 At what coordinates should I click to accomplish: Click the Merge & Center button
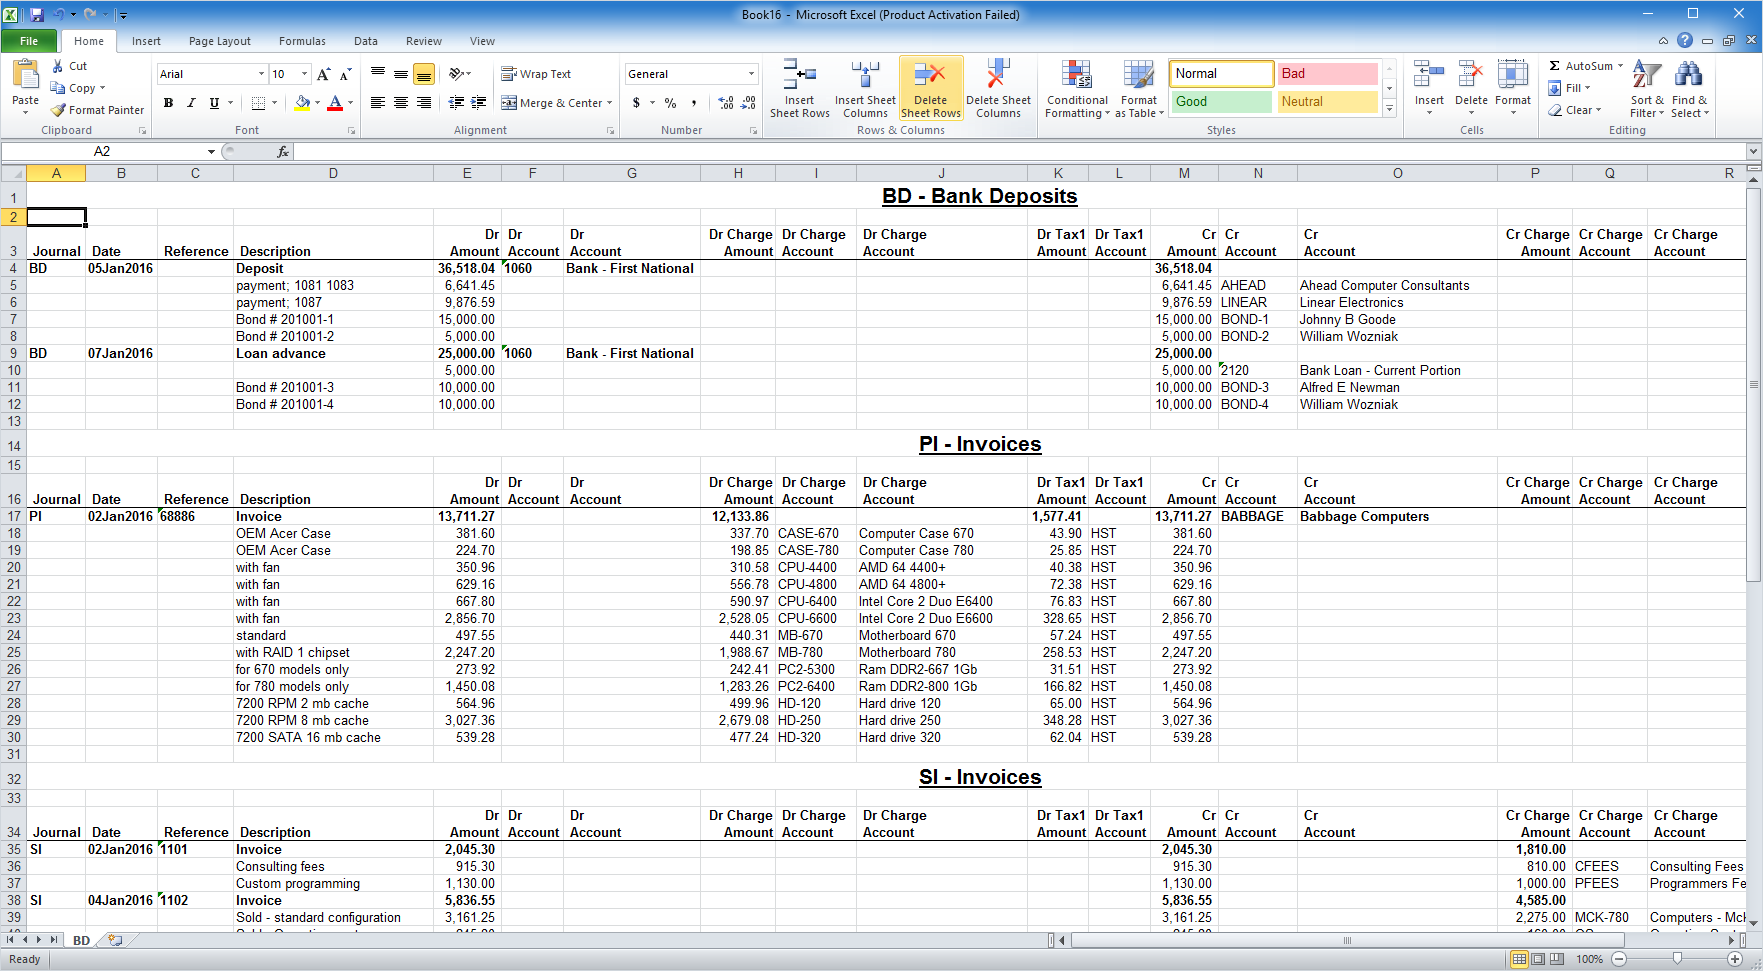tap(557, 103)
